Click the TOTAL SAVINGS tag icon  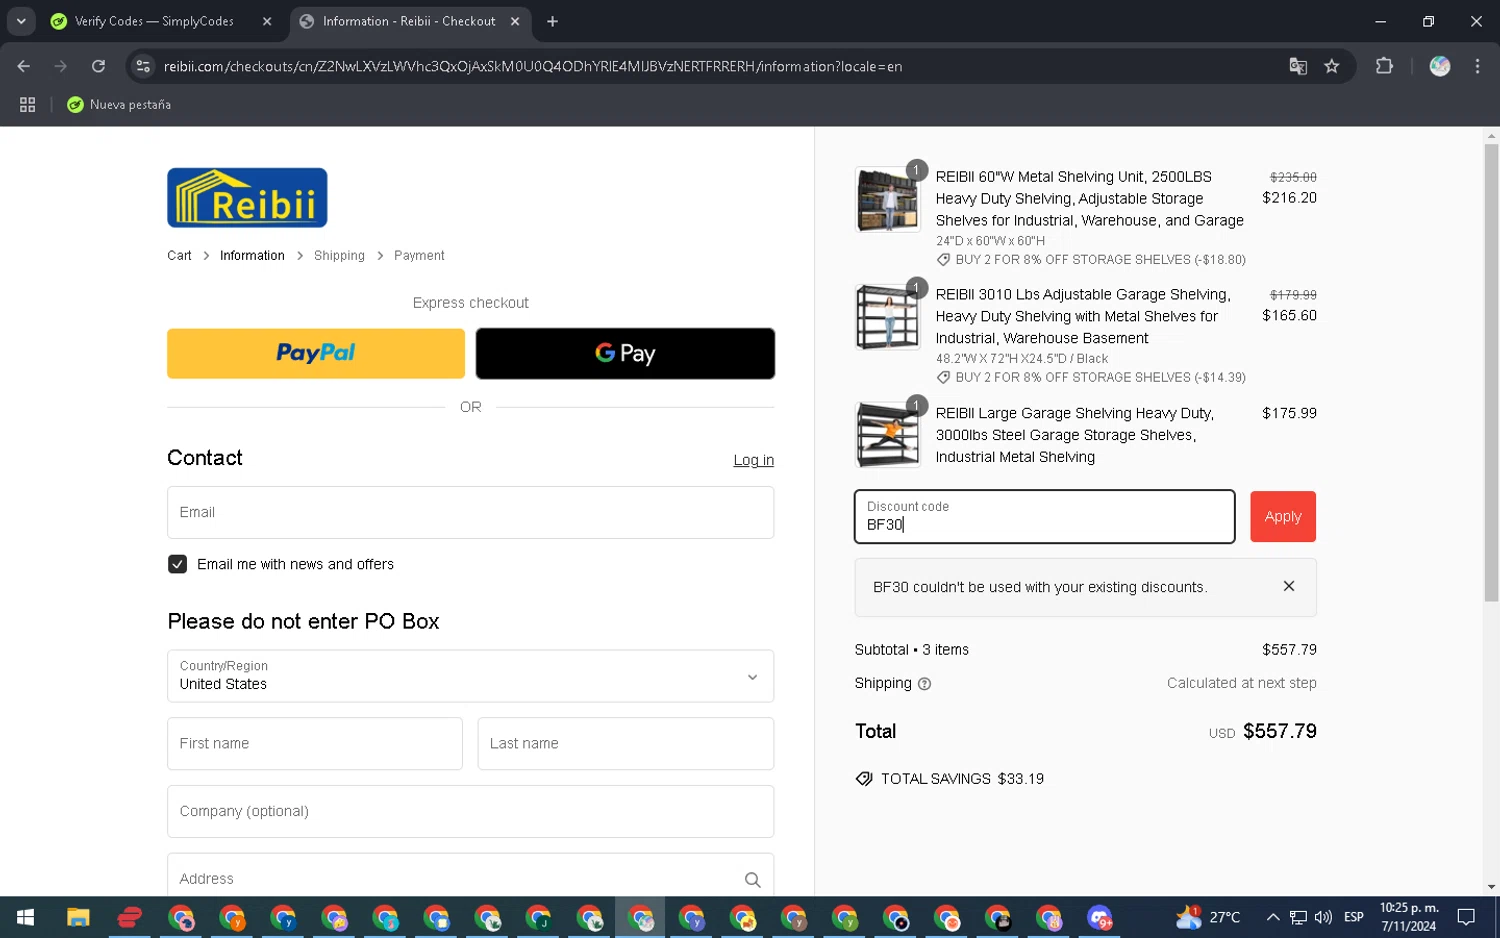click(x=864, y=779)
